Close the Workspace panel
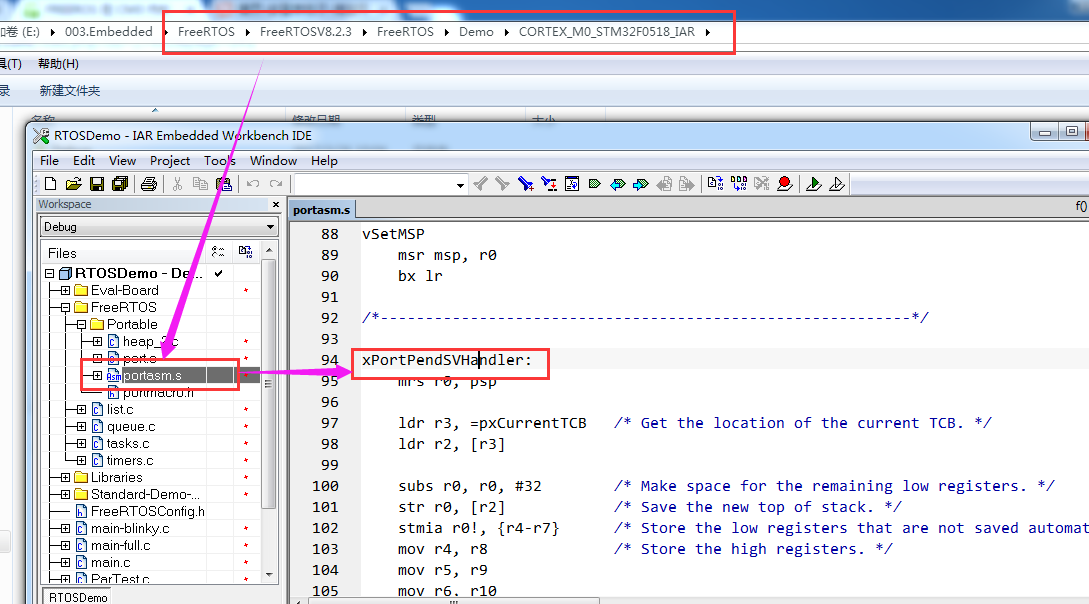 pos(276,204)
